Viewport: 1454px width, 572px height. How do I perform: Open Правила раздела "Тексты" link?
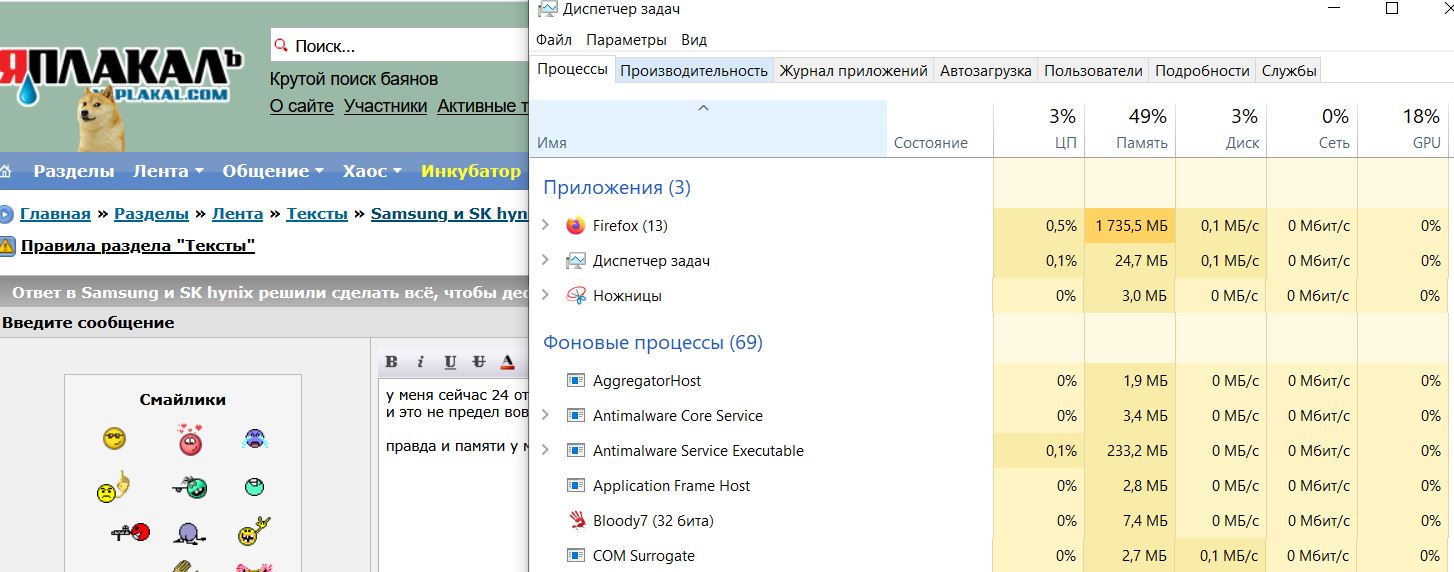pos(138,246)
